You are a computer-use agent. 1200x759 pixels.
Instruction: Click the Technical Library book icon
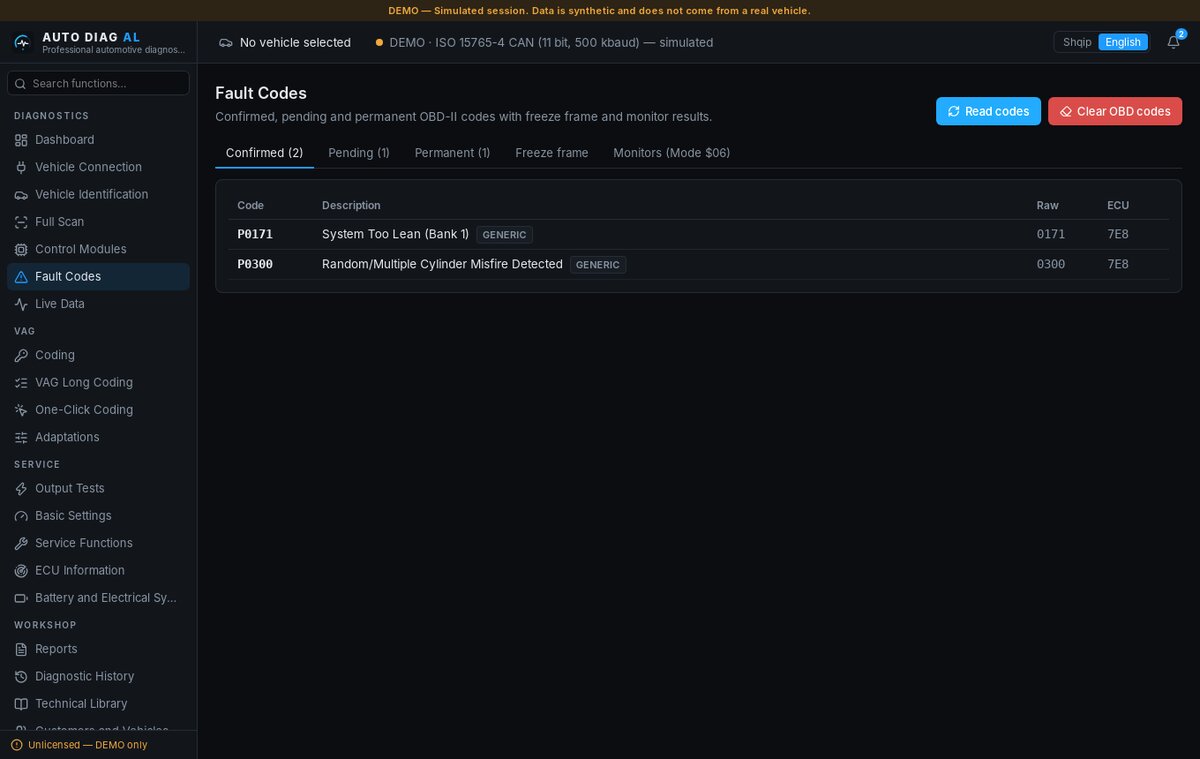(x=21, y=704)
